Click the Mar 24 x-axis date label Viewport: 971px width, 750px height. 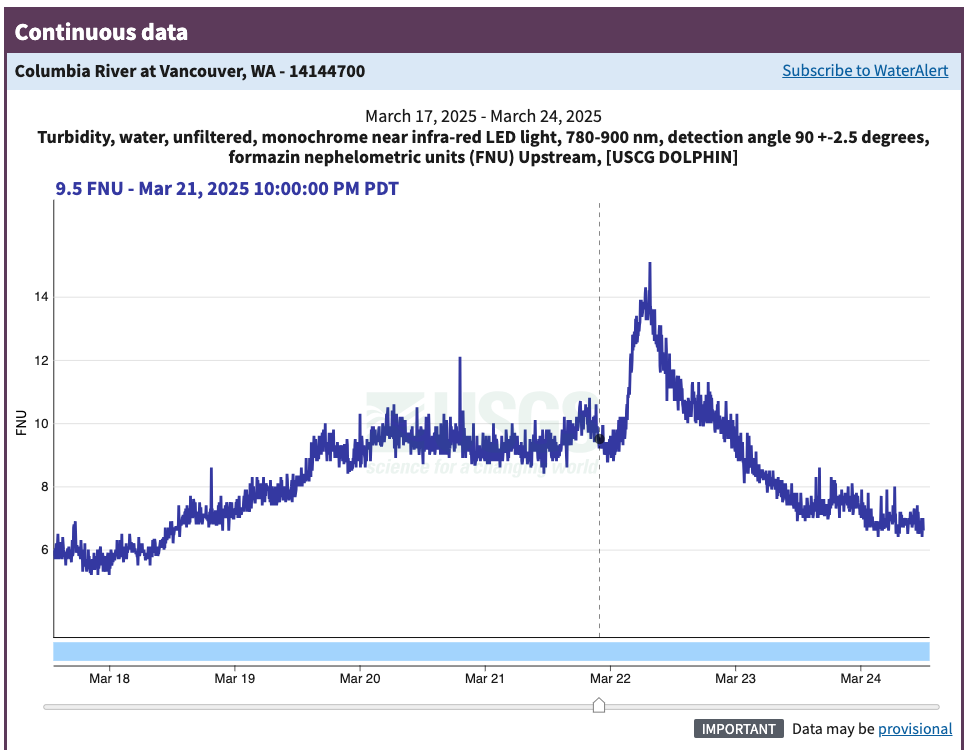point(861,678)
